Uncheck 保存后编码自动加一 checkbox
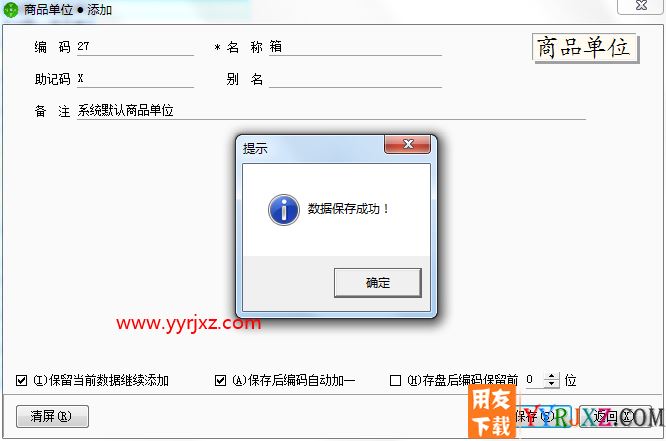This screenshot has height=441, width=666. (x=220, y=380)
